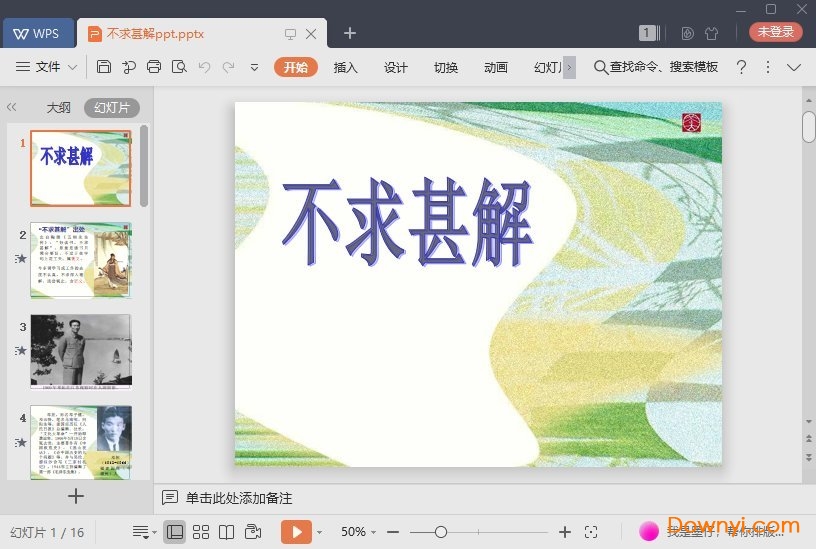
Task: Add new slide with plus button
Action: [x=75, y=496]
